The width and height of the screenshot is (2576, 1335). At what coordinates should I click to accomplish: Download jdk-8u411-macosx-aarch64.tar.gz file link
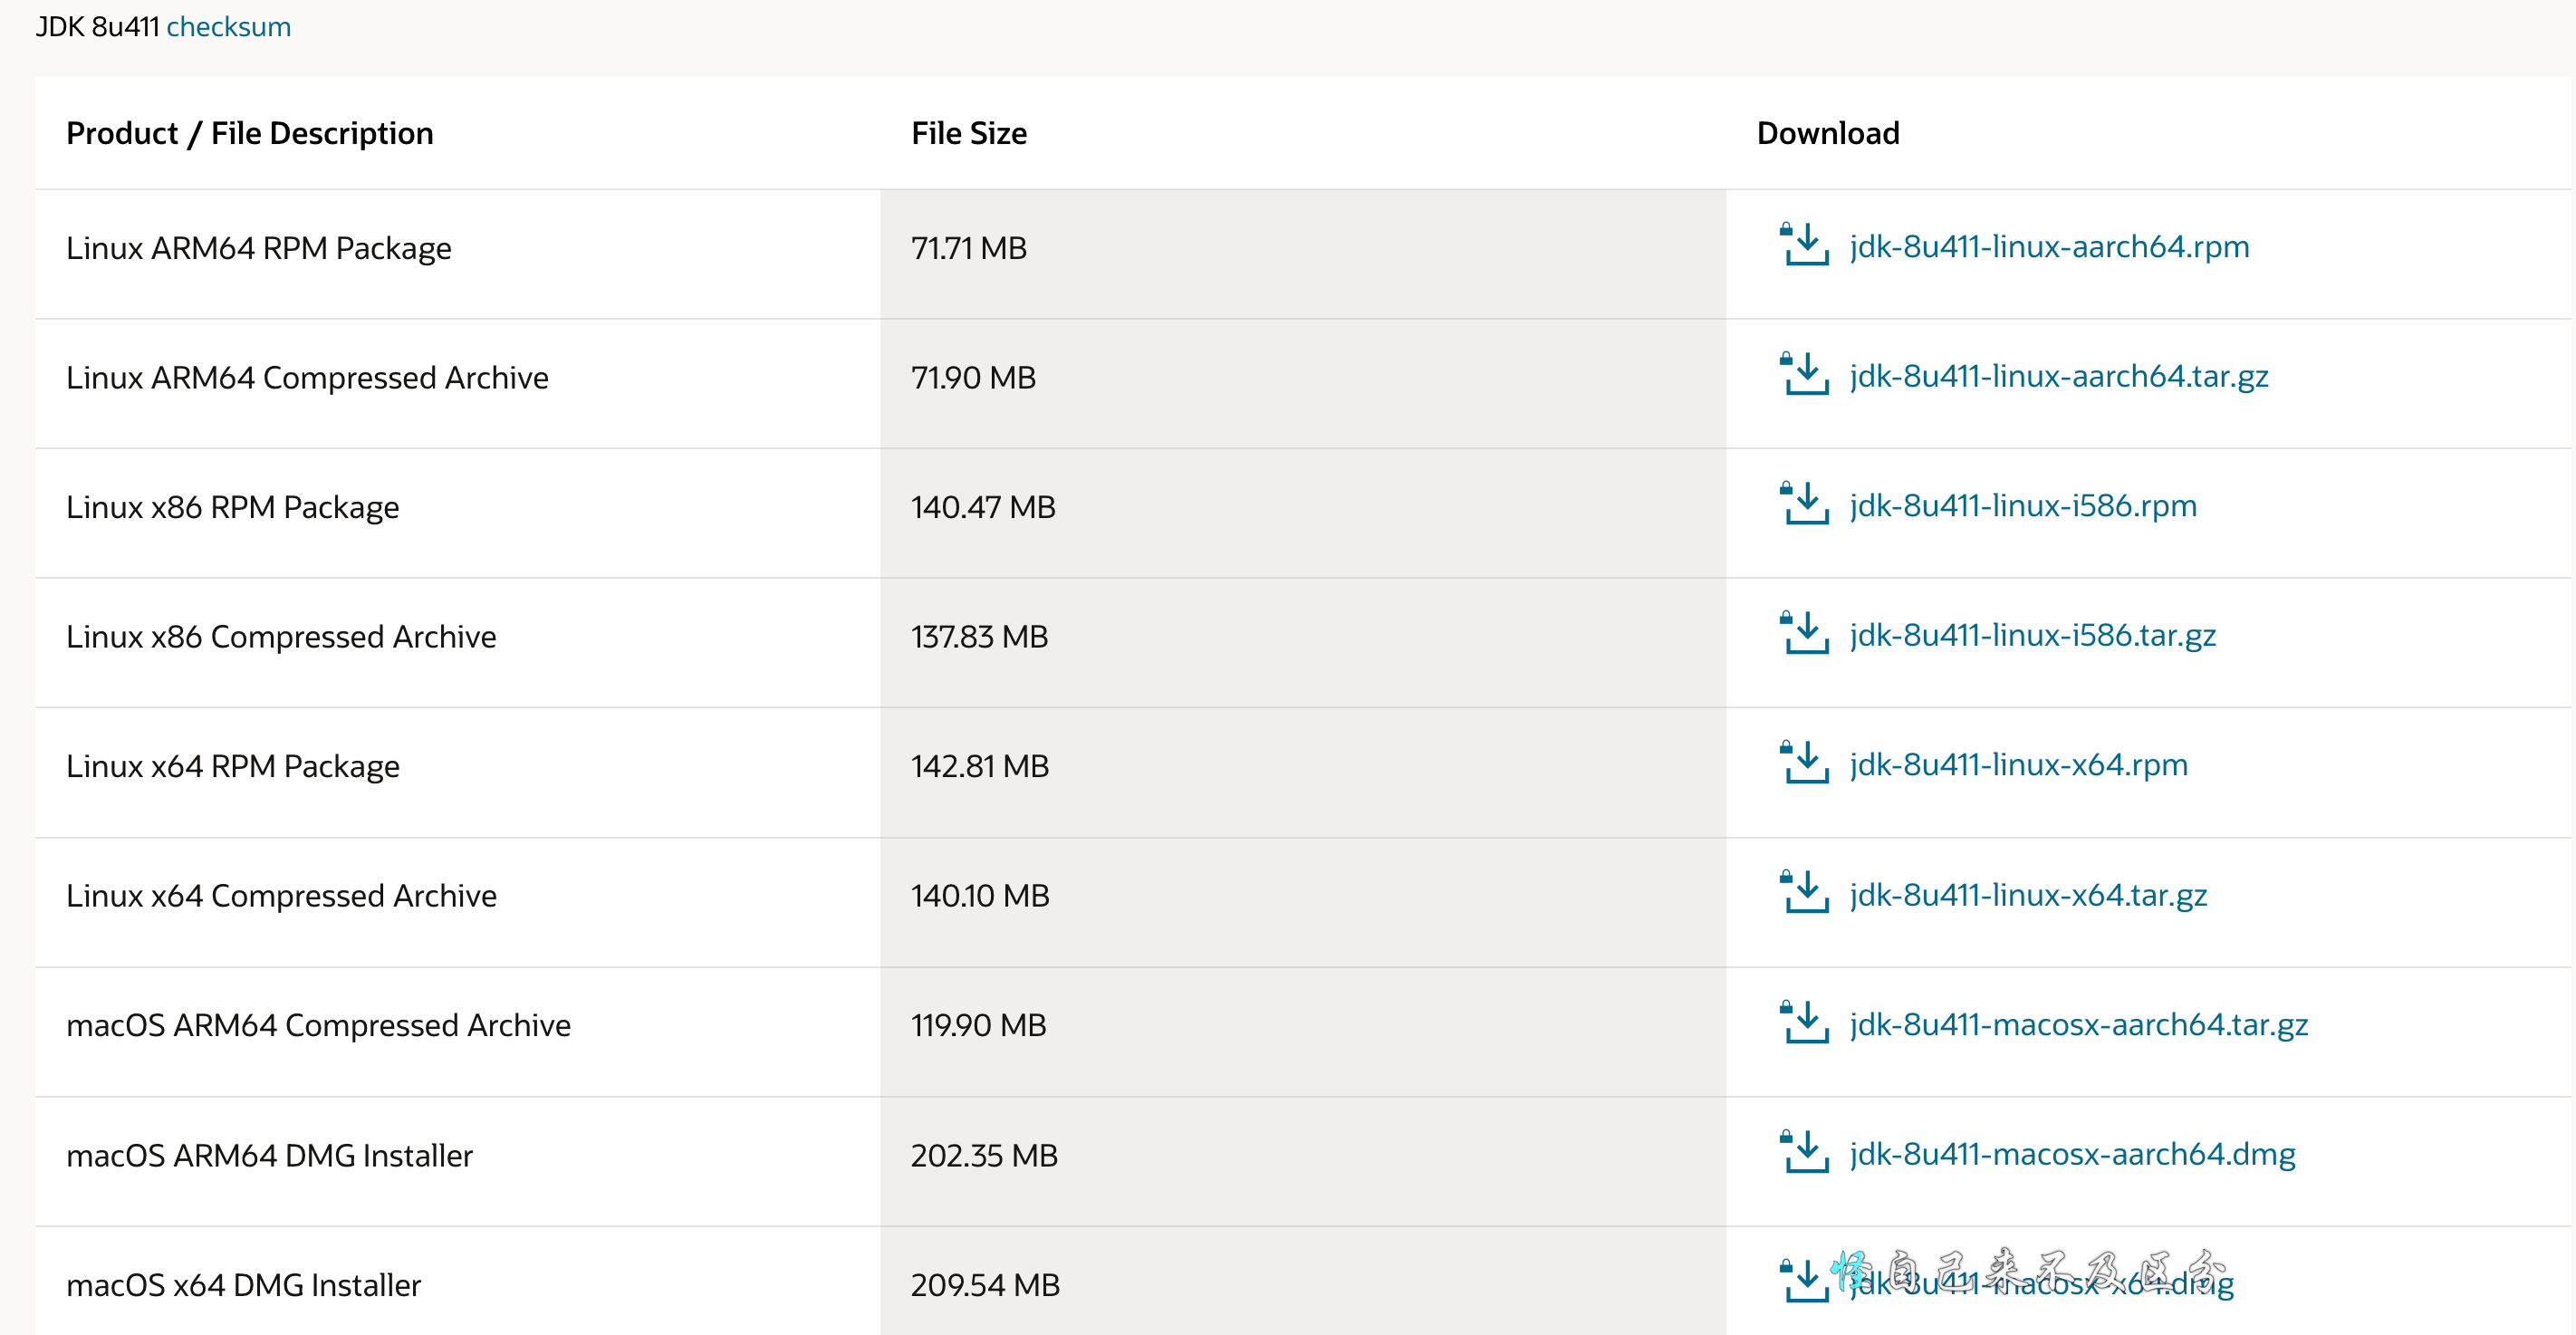2079,1024
